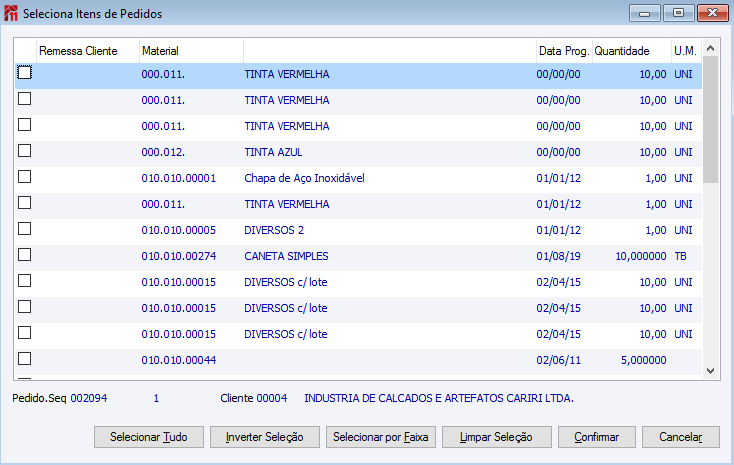Click the TINTA AZUL description
This screenshot has height=465, width=734.
click(x=273, y=152)
